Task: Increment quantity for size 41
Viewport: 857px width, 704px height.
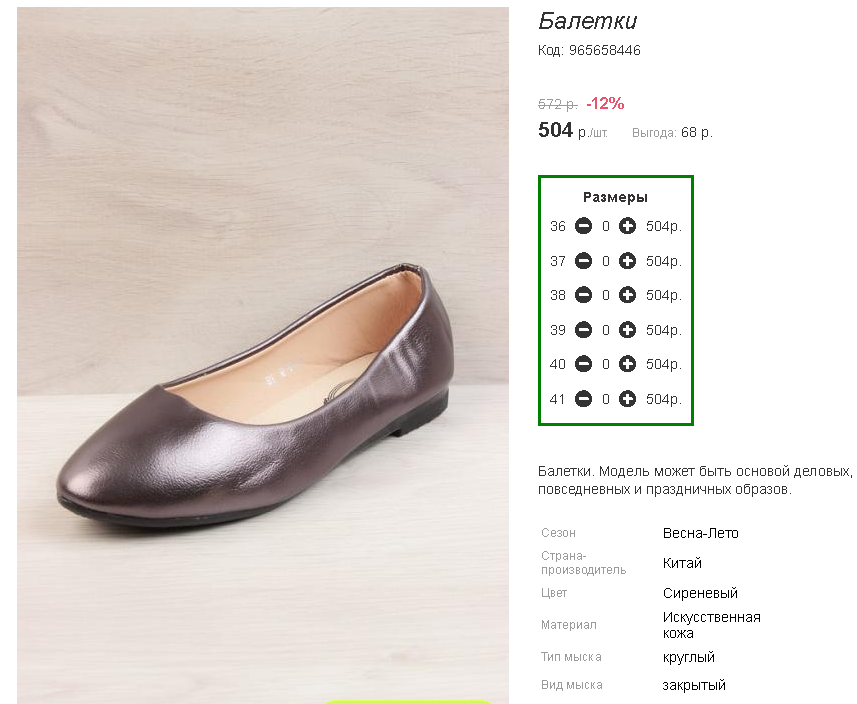Action: tap(627, 399)
